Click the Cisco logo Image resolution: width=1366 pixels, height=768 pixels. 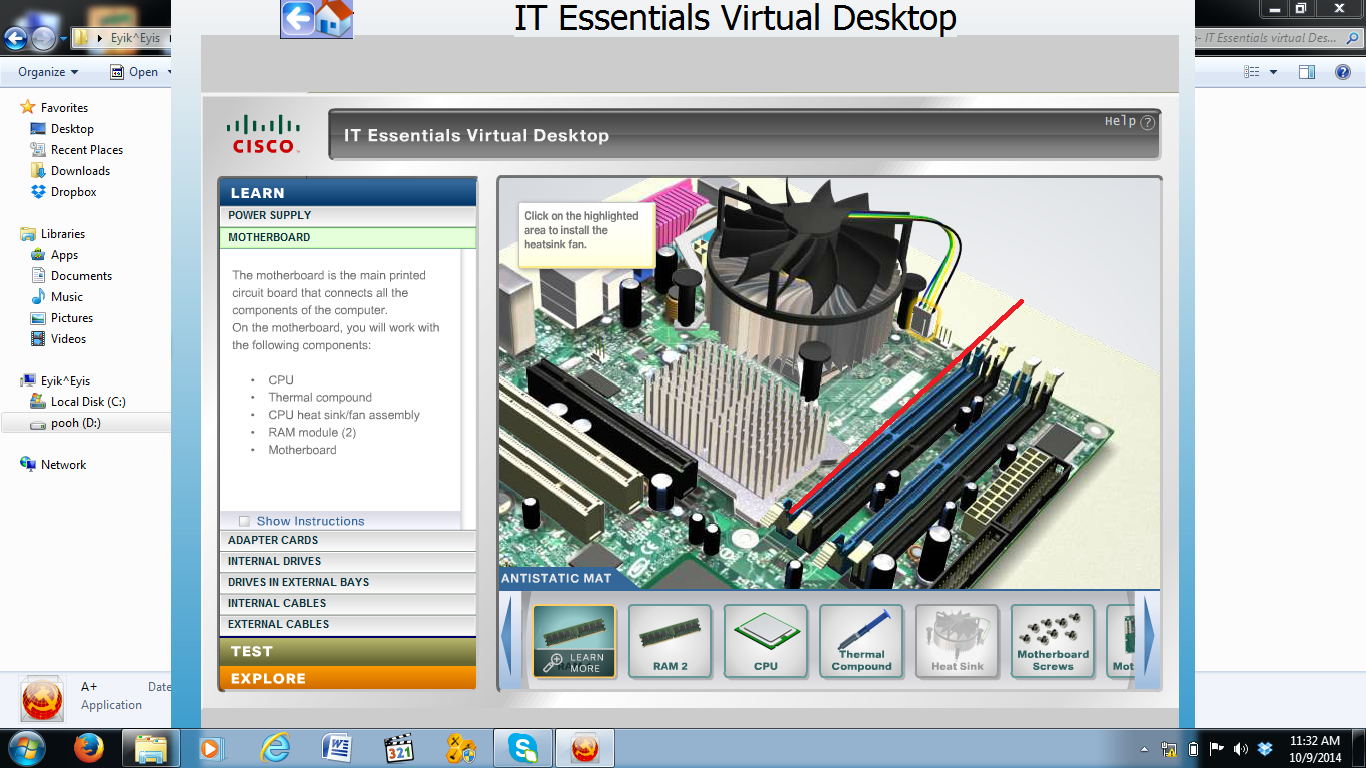(x=263, y=134)
